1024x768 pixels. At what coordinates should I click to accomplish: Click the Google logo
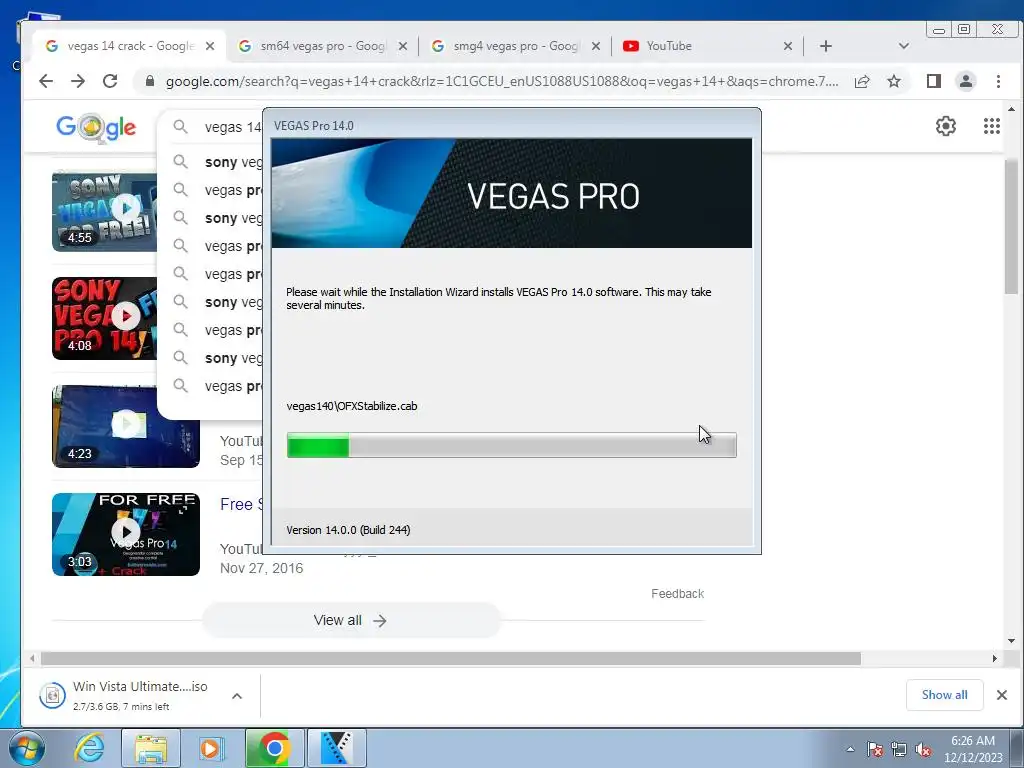point(96,128)
